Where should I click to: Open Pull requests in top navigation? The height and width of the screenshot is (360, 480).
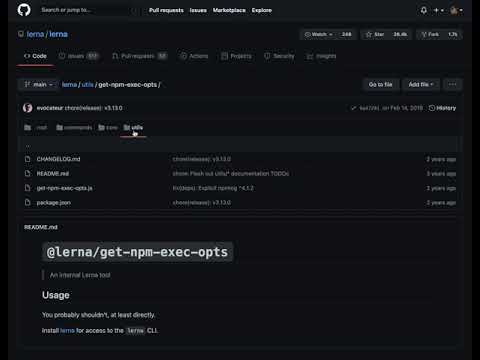coord(166,10)
